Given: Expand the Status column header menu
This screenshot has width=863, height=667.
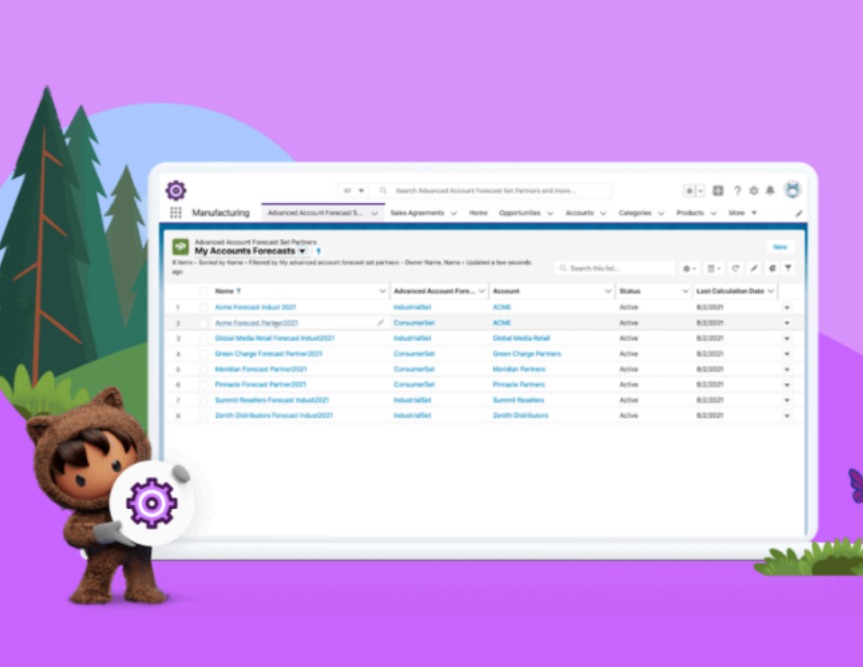Looking at the screenshot, I should click(685, 291).
